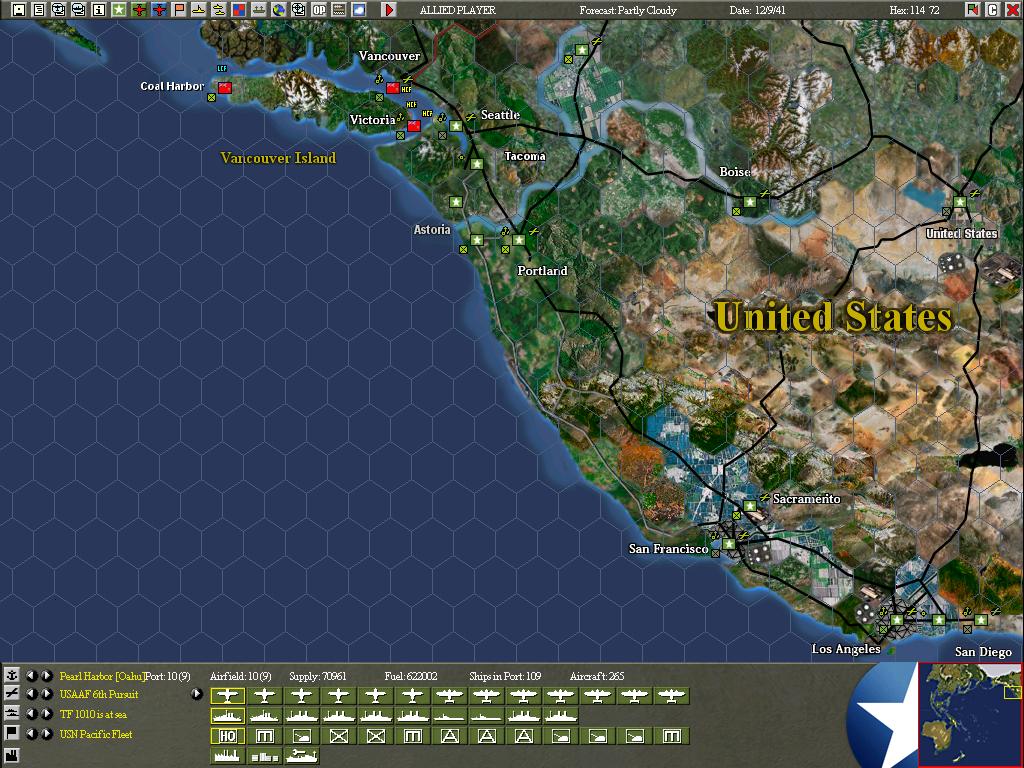Click red plane on green background icon
This screenshot has height=768, width=1024.
coord(138,10)
